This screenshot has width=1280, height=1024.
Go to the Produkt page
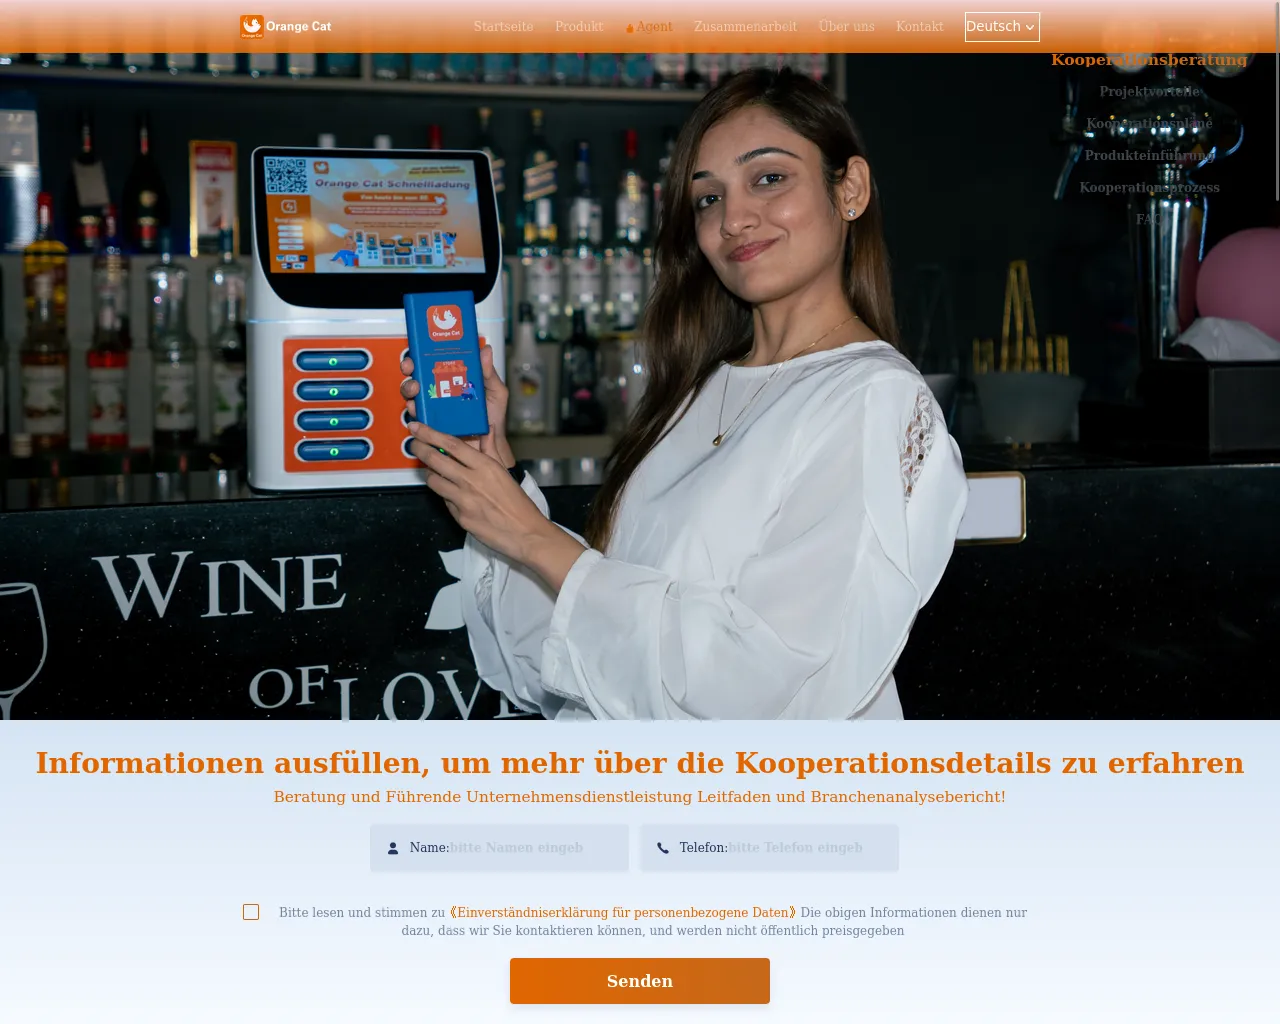click(x=579, y=27)
